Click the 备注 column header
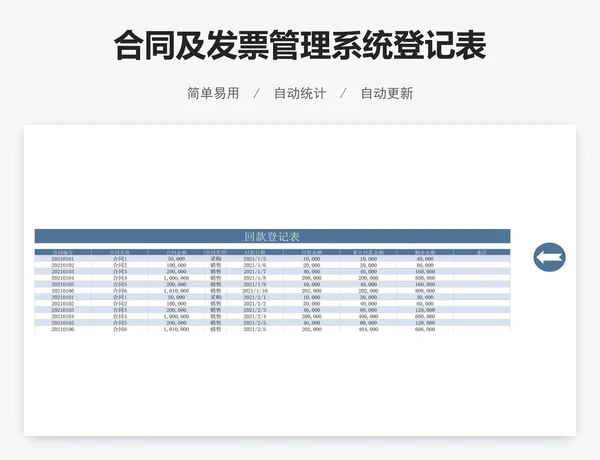600x460 pixels. (x=482, y=252)
